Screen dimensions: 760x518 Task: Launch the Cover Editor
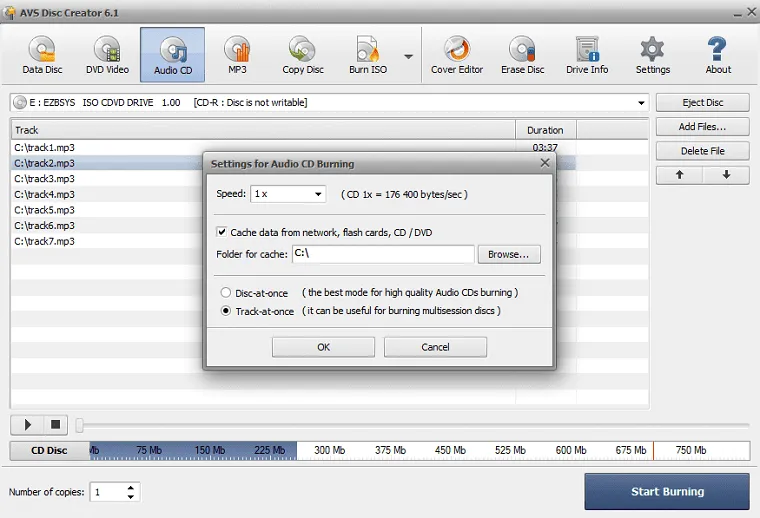tap(457, 55)
